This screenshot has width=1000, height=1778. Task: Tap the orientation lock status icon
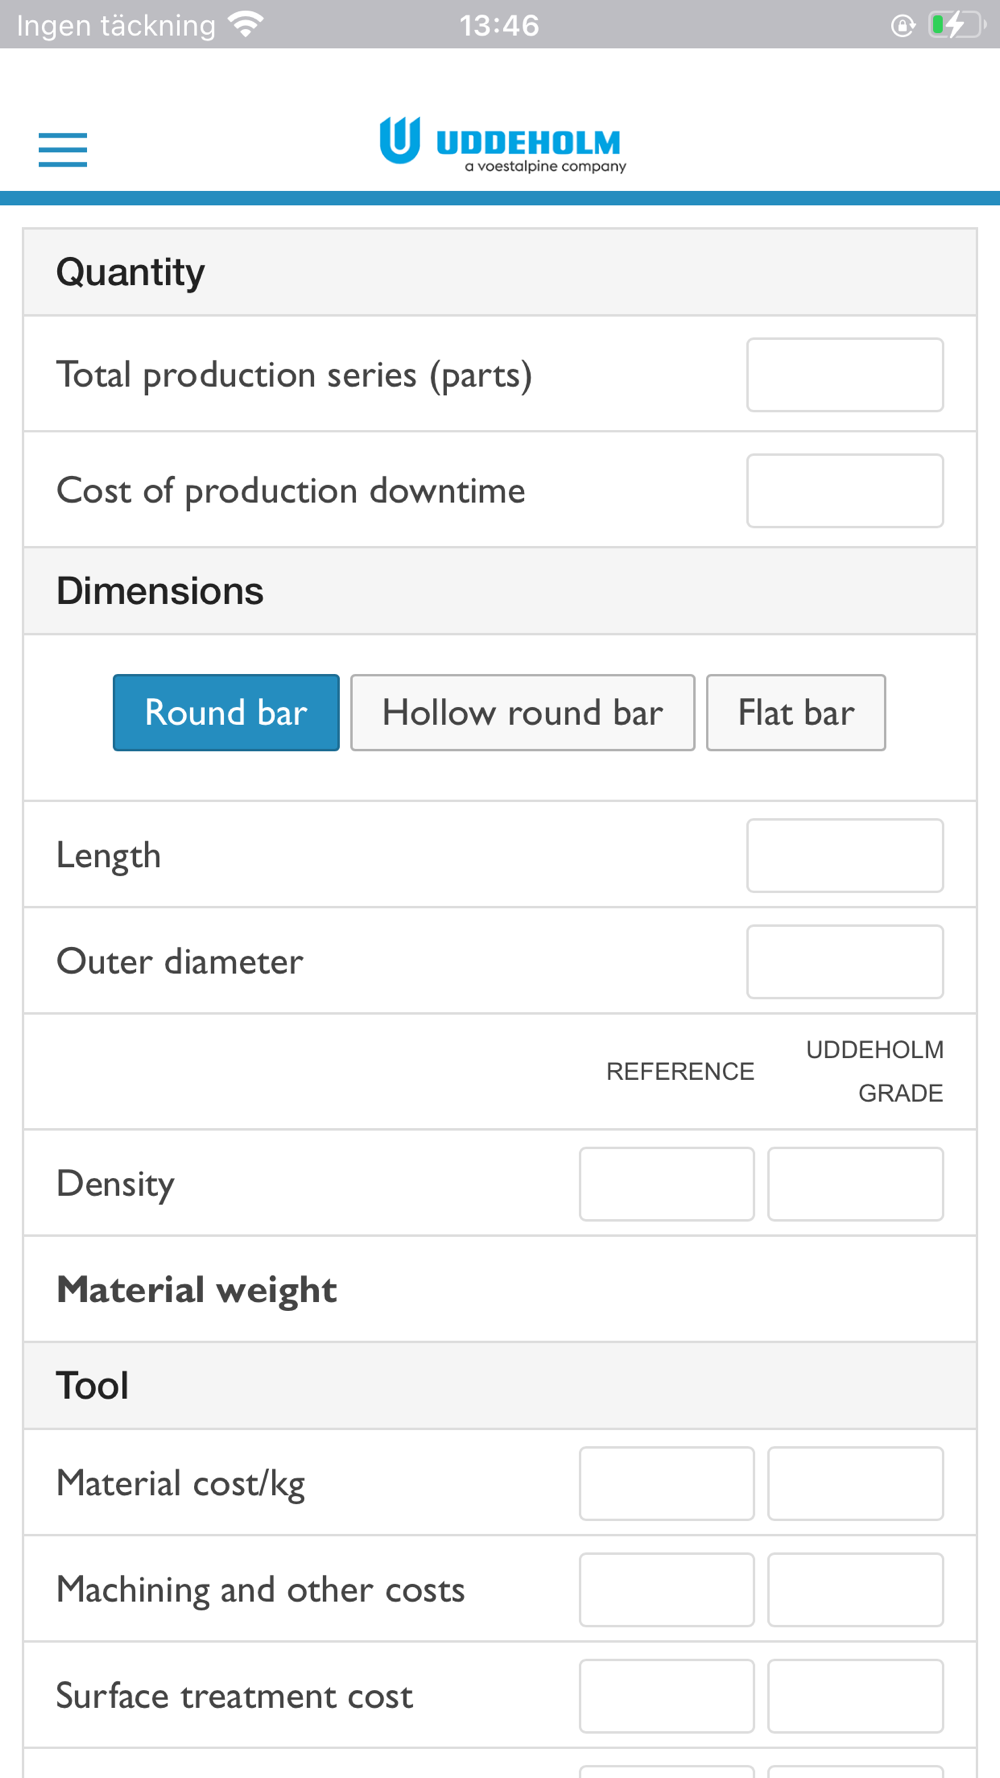click(x=903, y=25)
